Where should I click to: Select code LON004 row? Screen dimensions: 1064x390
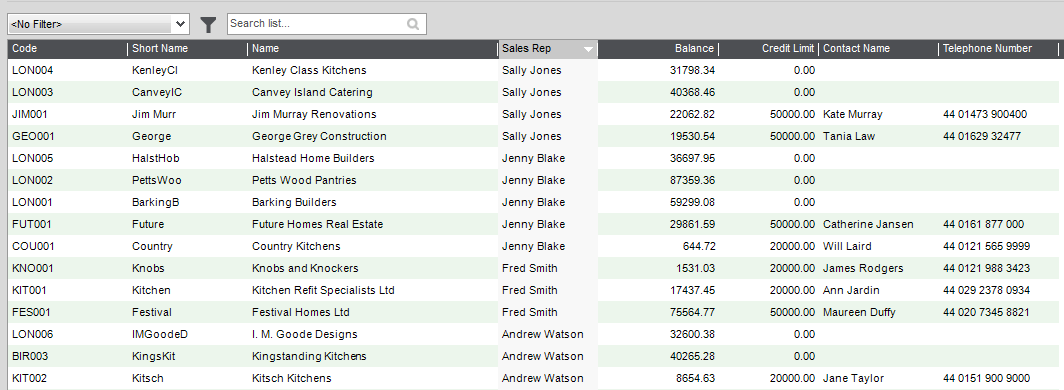(x=532, y=71)
